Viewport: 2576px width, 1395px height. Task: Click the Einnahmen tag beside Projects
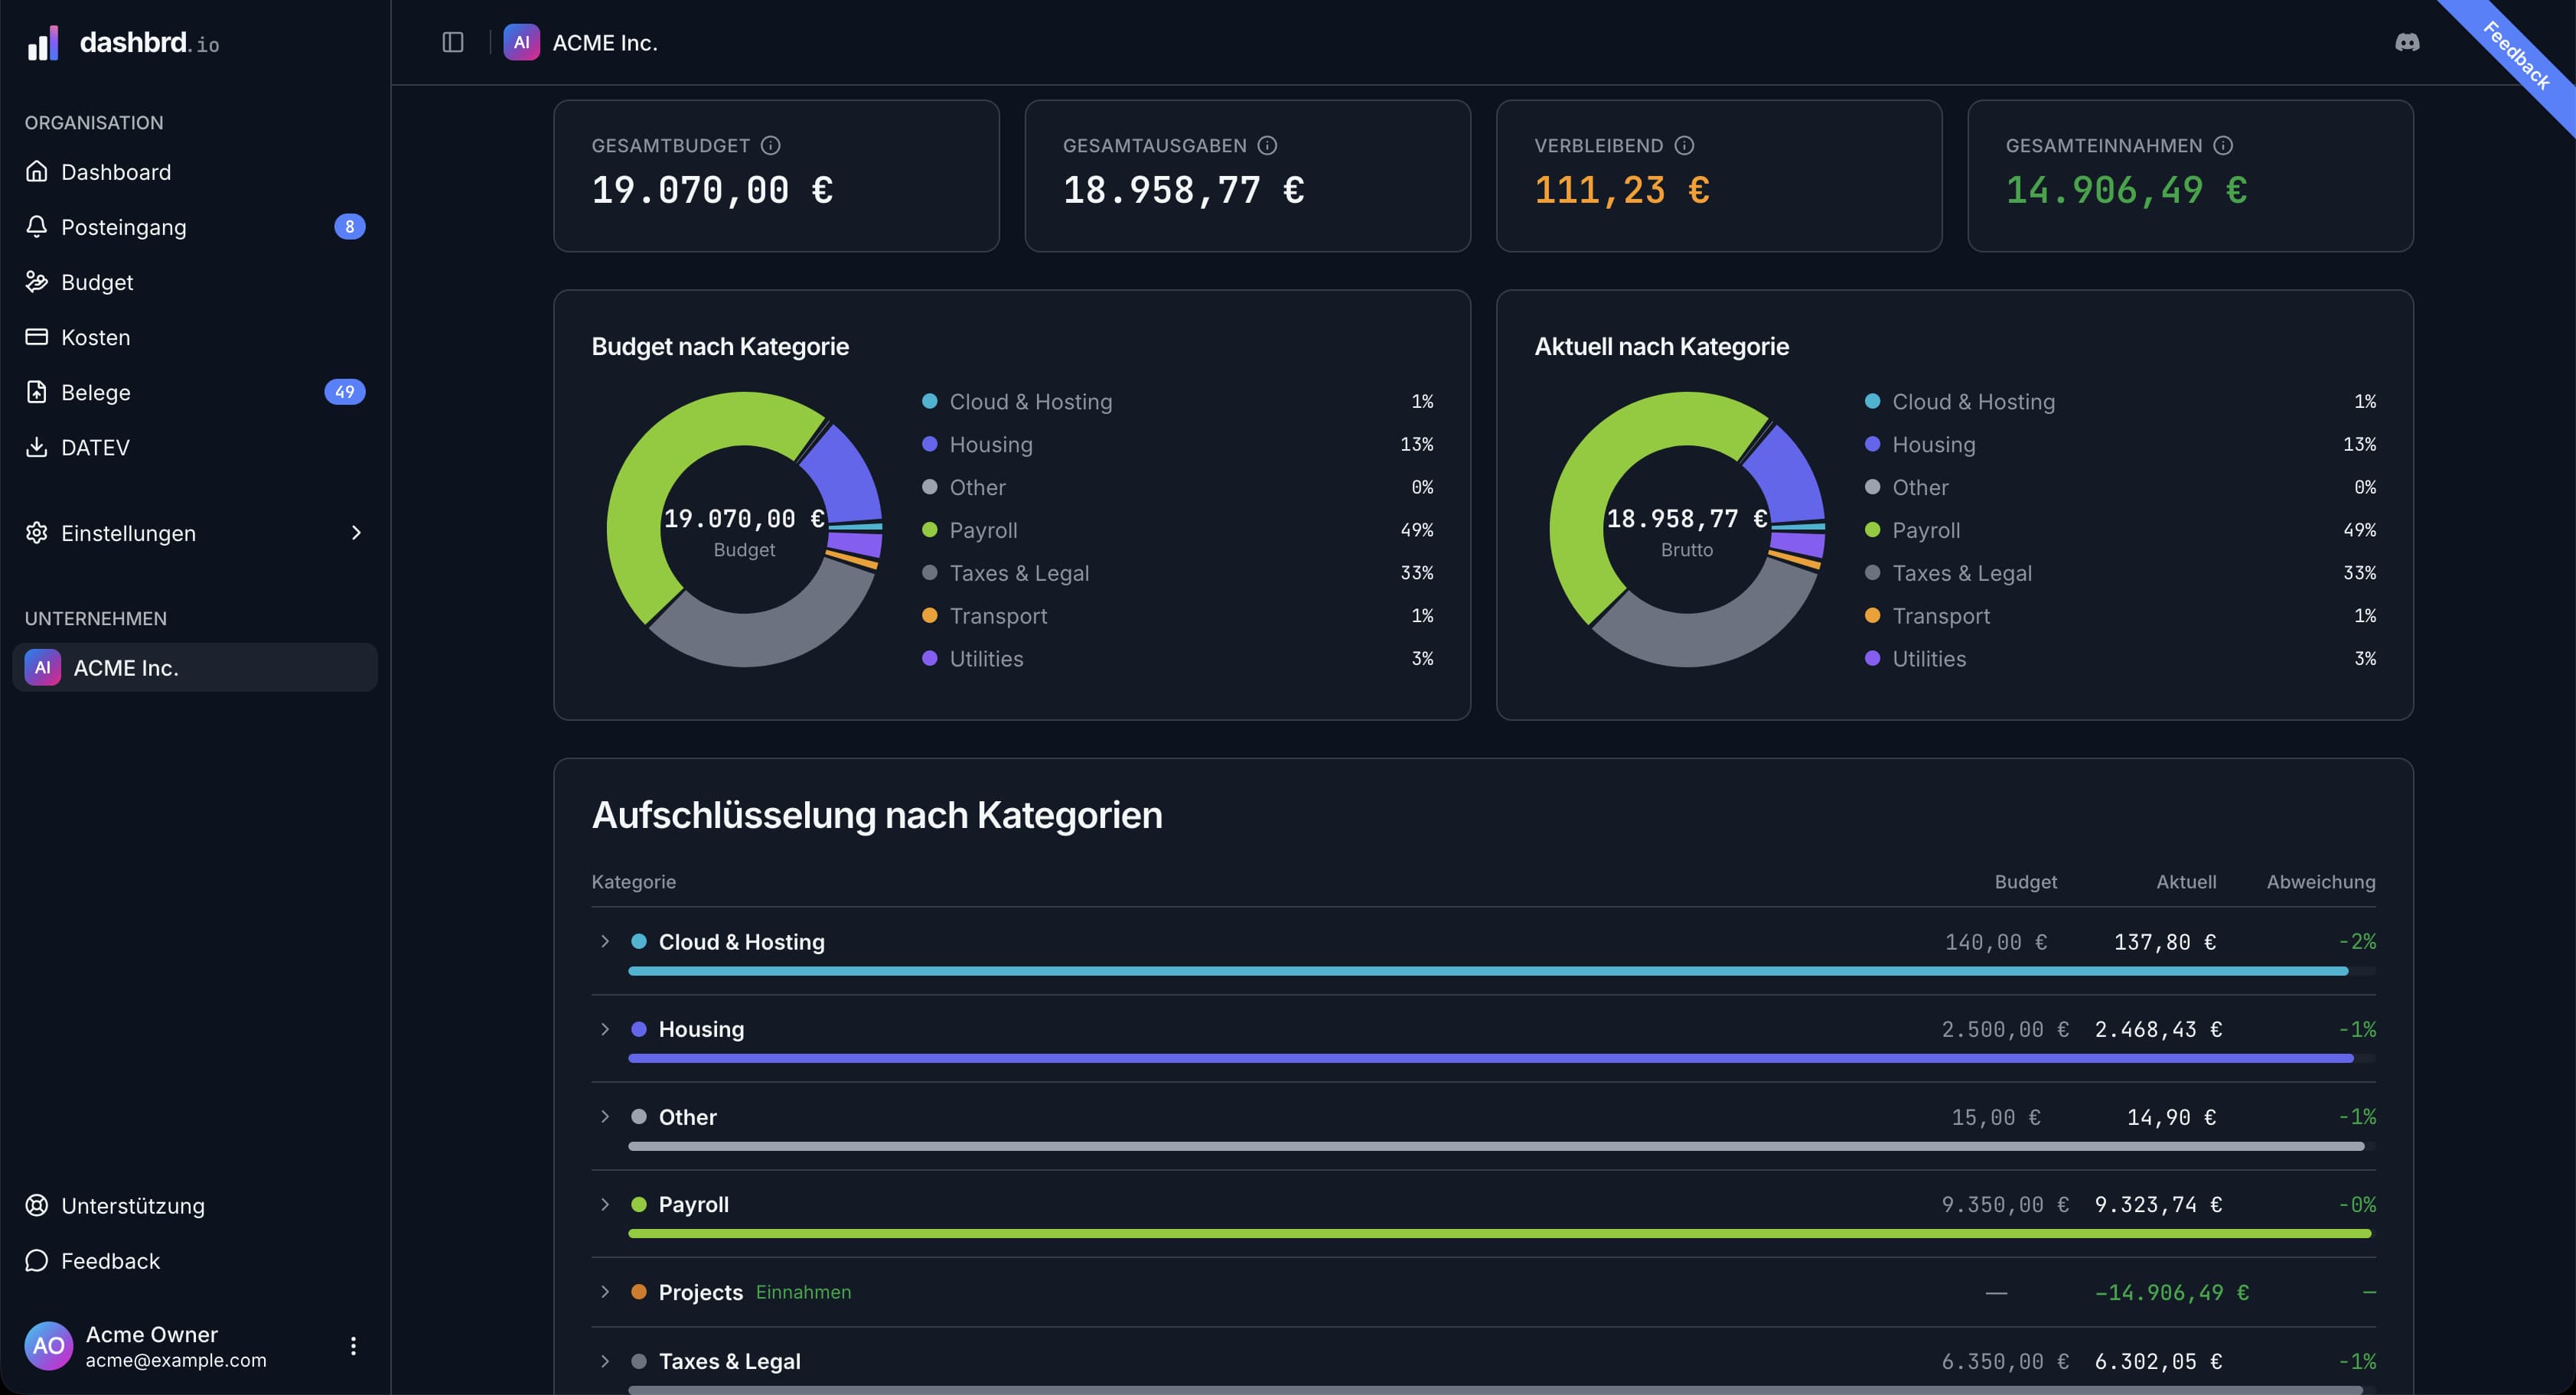[803, 1292]
